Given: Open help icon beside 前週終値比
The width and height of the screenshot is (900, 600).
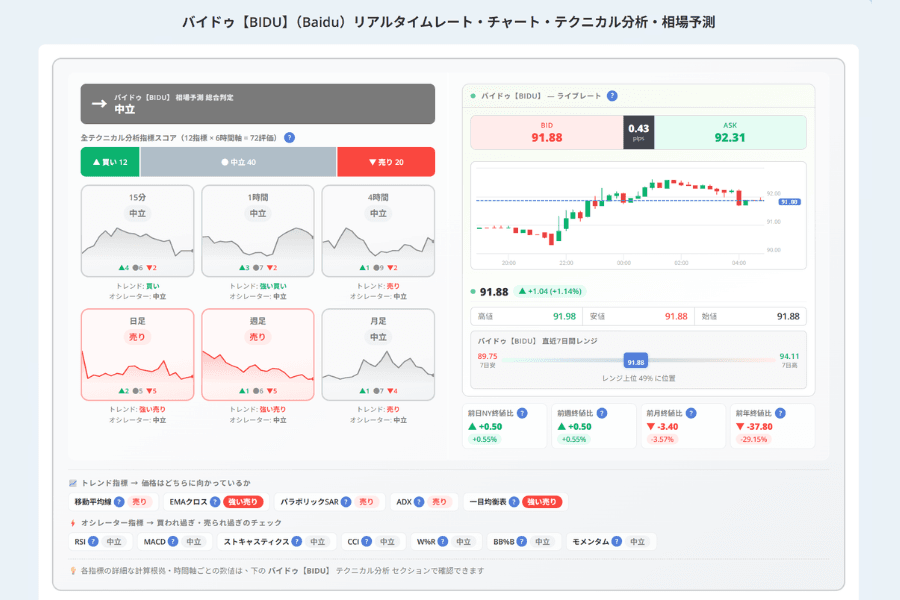Looking at the screenshot, I should [x=602, y=413].
